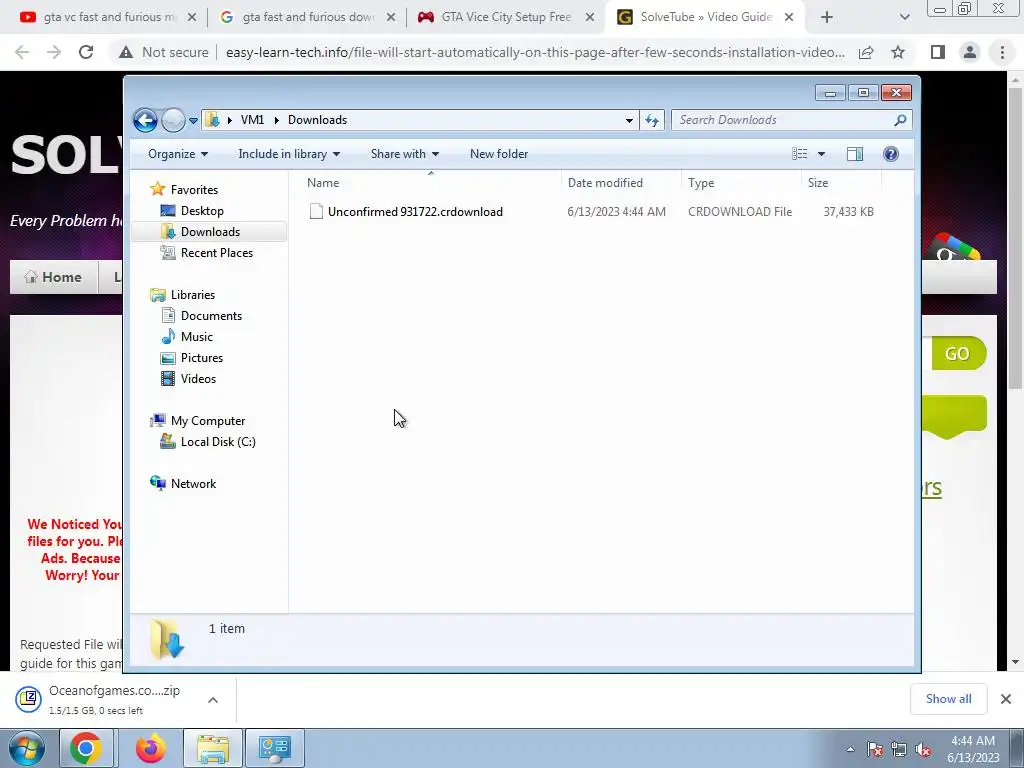This screenshot has width=1024, height=768.
Task: Open Chrome profile icon
Action: click(970, 52)
